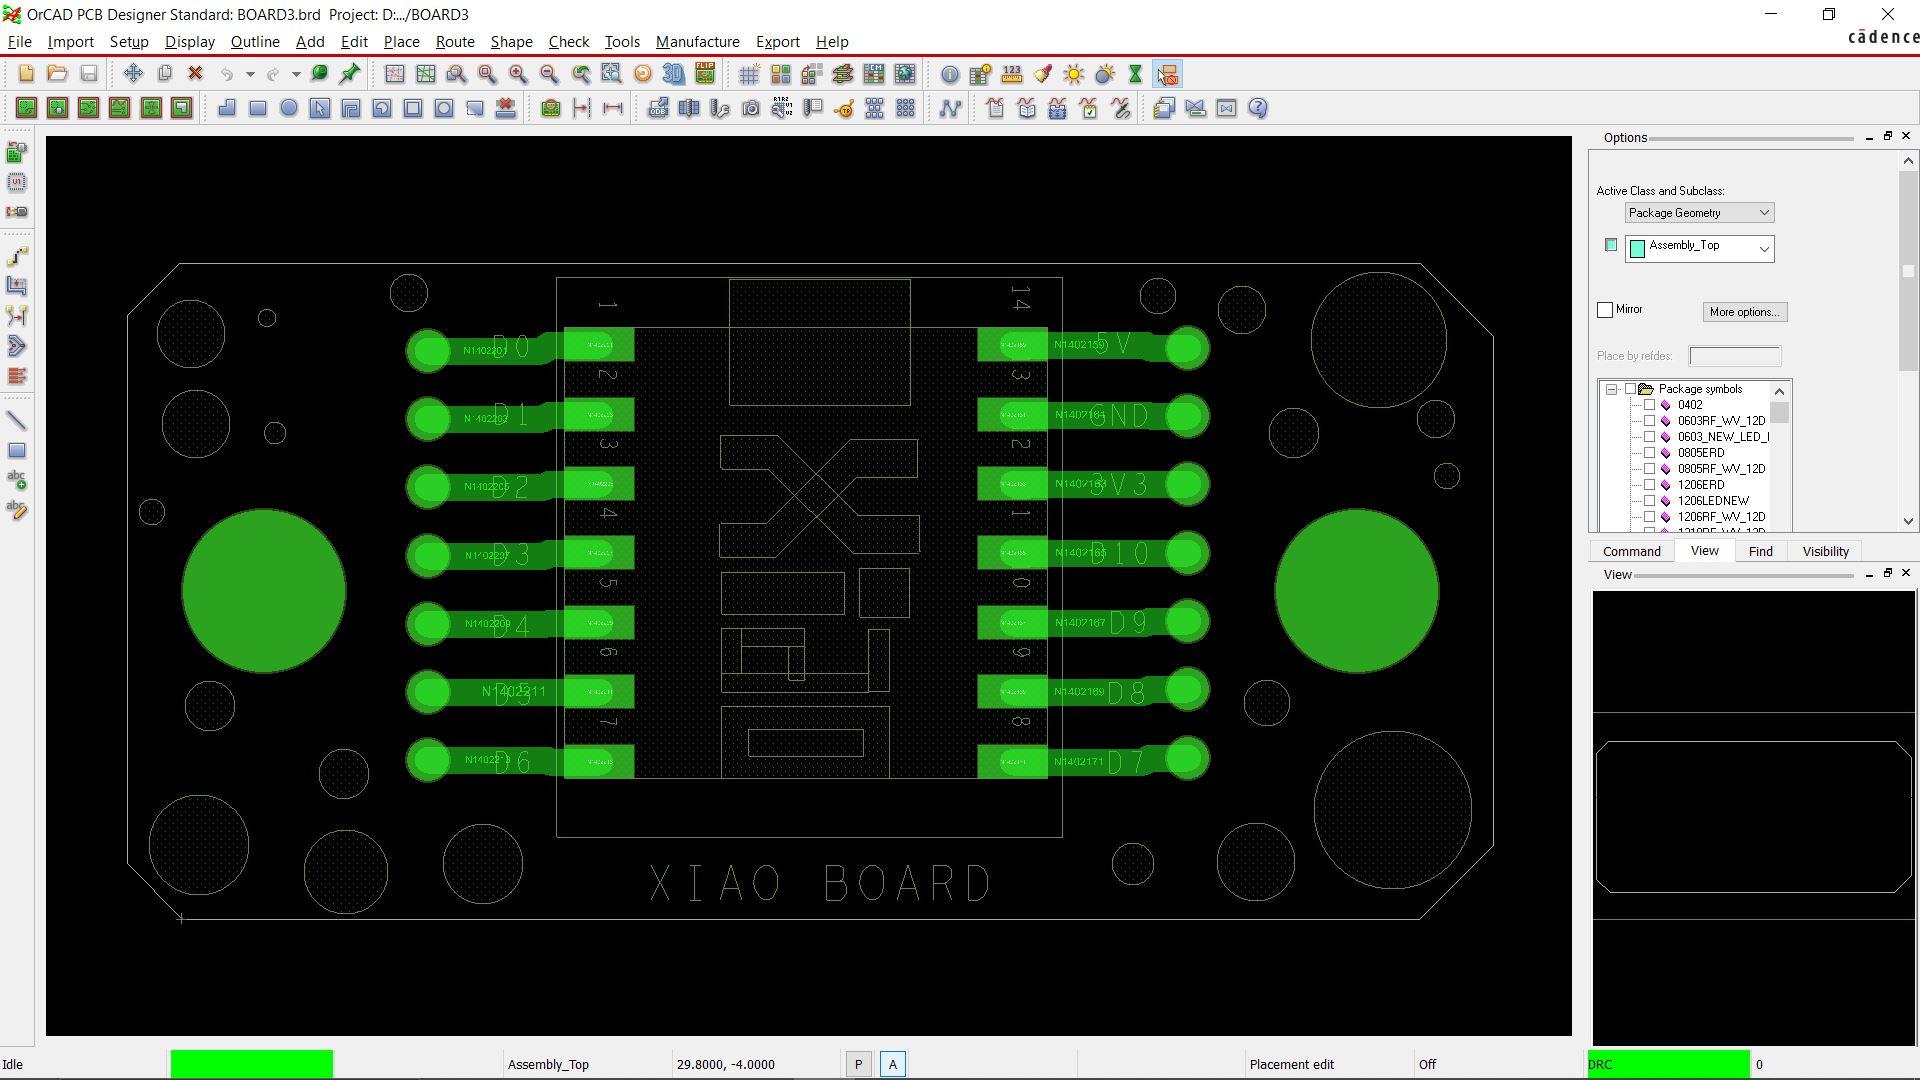Click the four-arrow move icon
Viewport: 1920px width, 1080px height.
(x=133, y=74)
